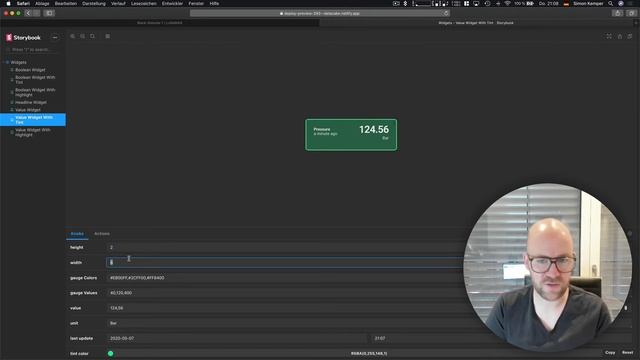Open the Apple menu
Viewport: 640px width, 360px height.
click(x=8, y=3)
